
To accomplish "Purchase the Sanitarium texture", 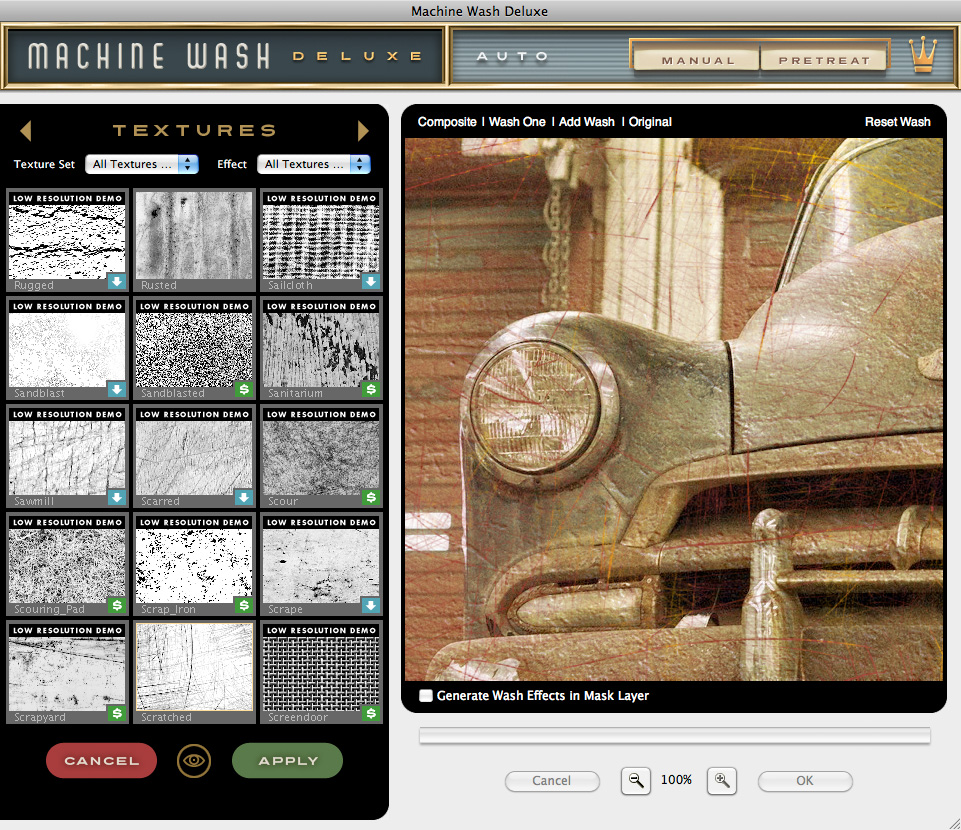I will pyautogui.click(x=370, y=389).
